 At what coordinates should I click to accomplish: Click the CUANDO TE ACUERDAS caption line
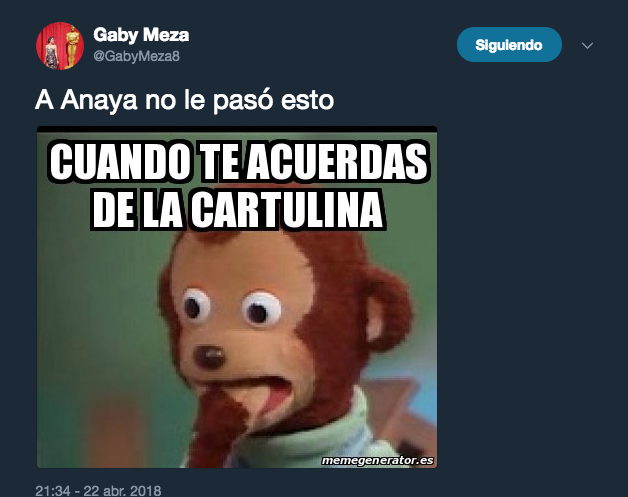click(x=238, y=162)
